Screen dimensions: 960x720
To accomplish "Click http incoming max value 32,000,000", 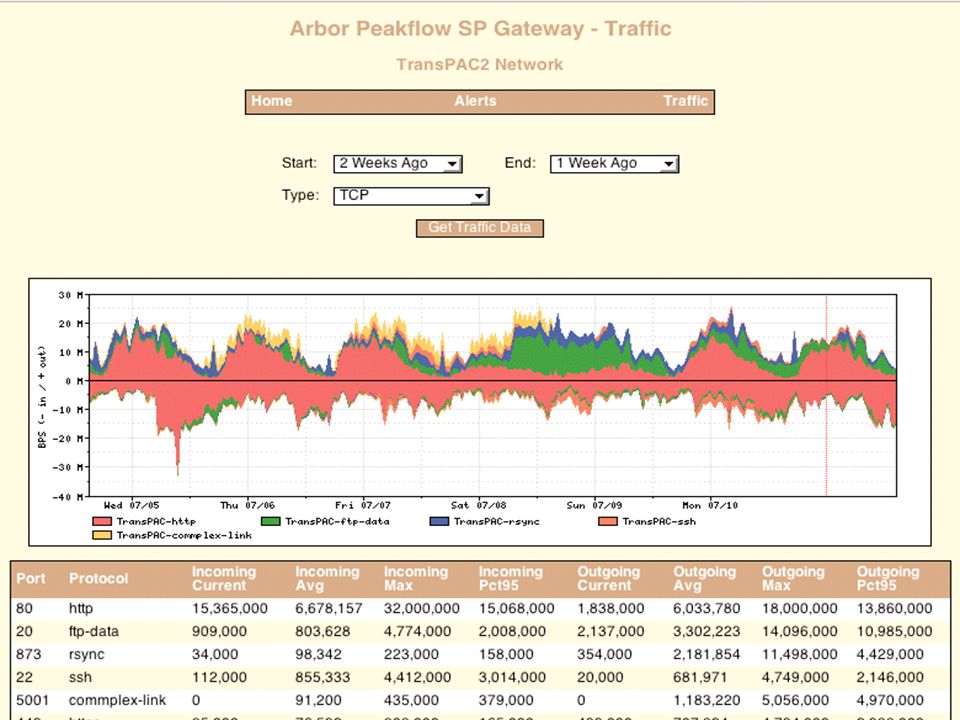I will click(422, 609).
